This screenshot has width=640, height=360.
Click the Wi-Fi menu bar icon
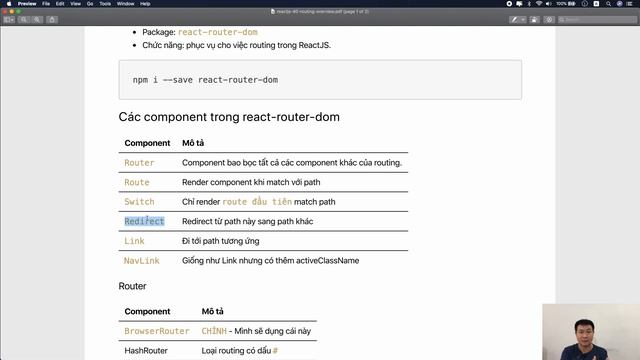pos(539,4)
